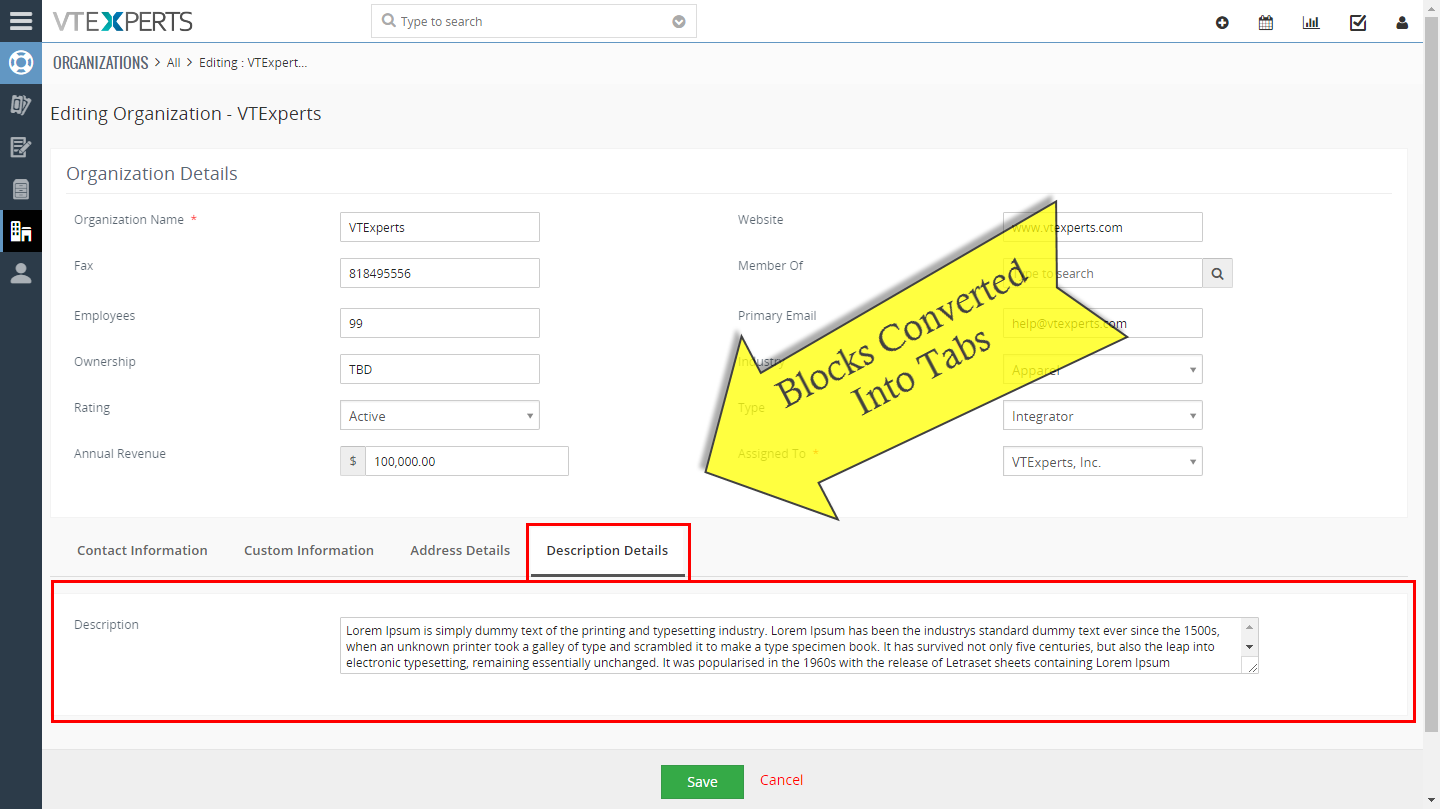Open the Contacts person sidebar icon
Image resolution: width=1440 pixels, height=809 pixels.
[x=21, y=273]
